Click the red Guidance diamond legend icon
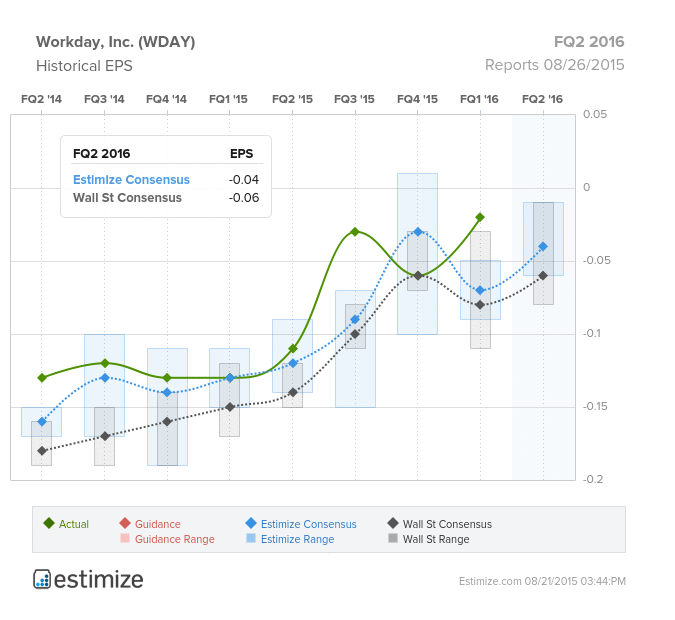Screen dimensions: 675x620 [x=125, y=524]
